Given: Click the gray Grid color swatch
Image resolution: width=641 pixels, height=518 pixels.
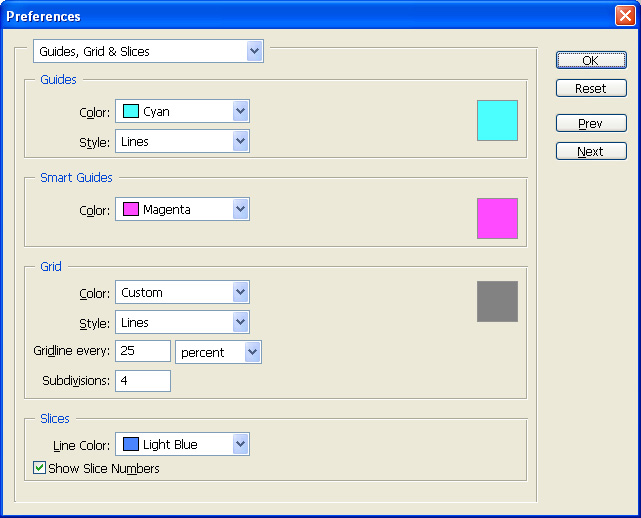Looking at the screenshot, I should pyautogui.click(x=497, y=301).
